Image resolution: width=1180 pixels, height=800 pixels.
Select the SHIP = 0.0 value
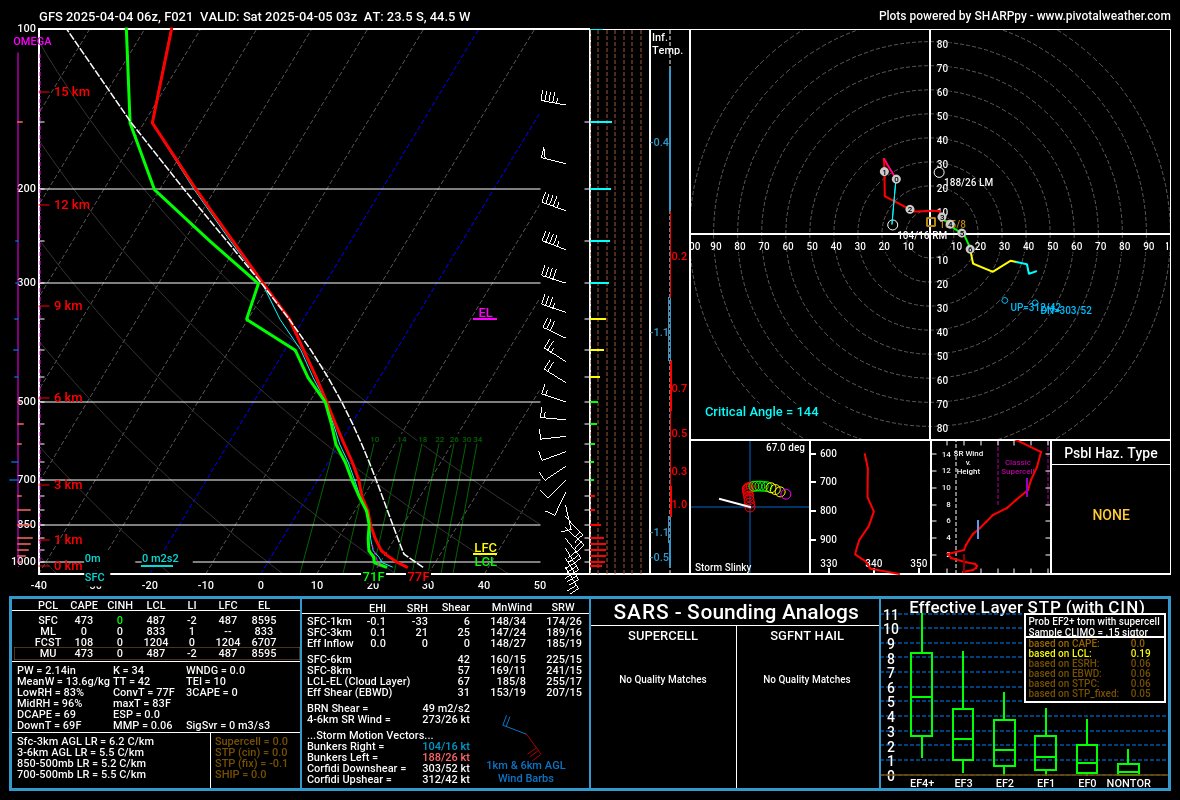[x=241, y=774]
